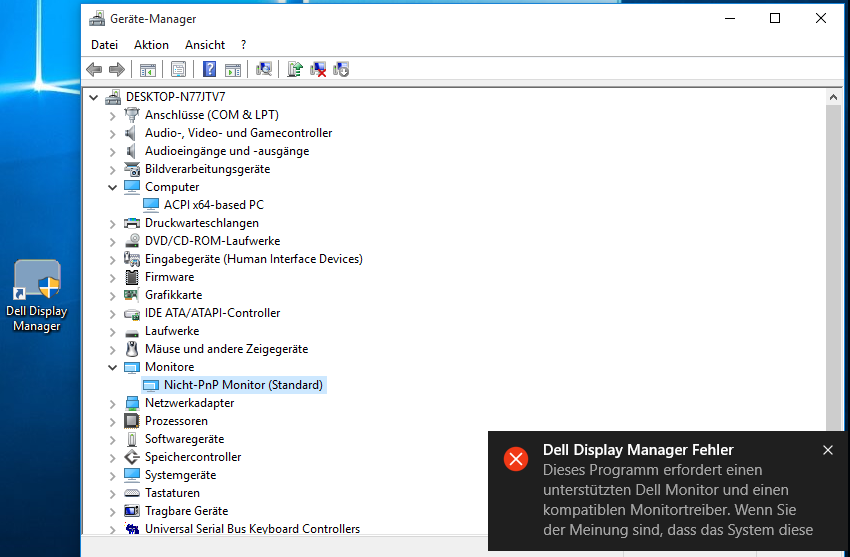Click the Geräte-Manager window title text
The height and width of the screenshot is (557, 850).
tap(153, 19)
